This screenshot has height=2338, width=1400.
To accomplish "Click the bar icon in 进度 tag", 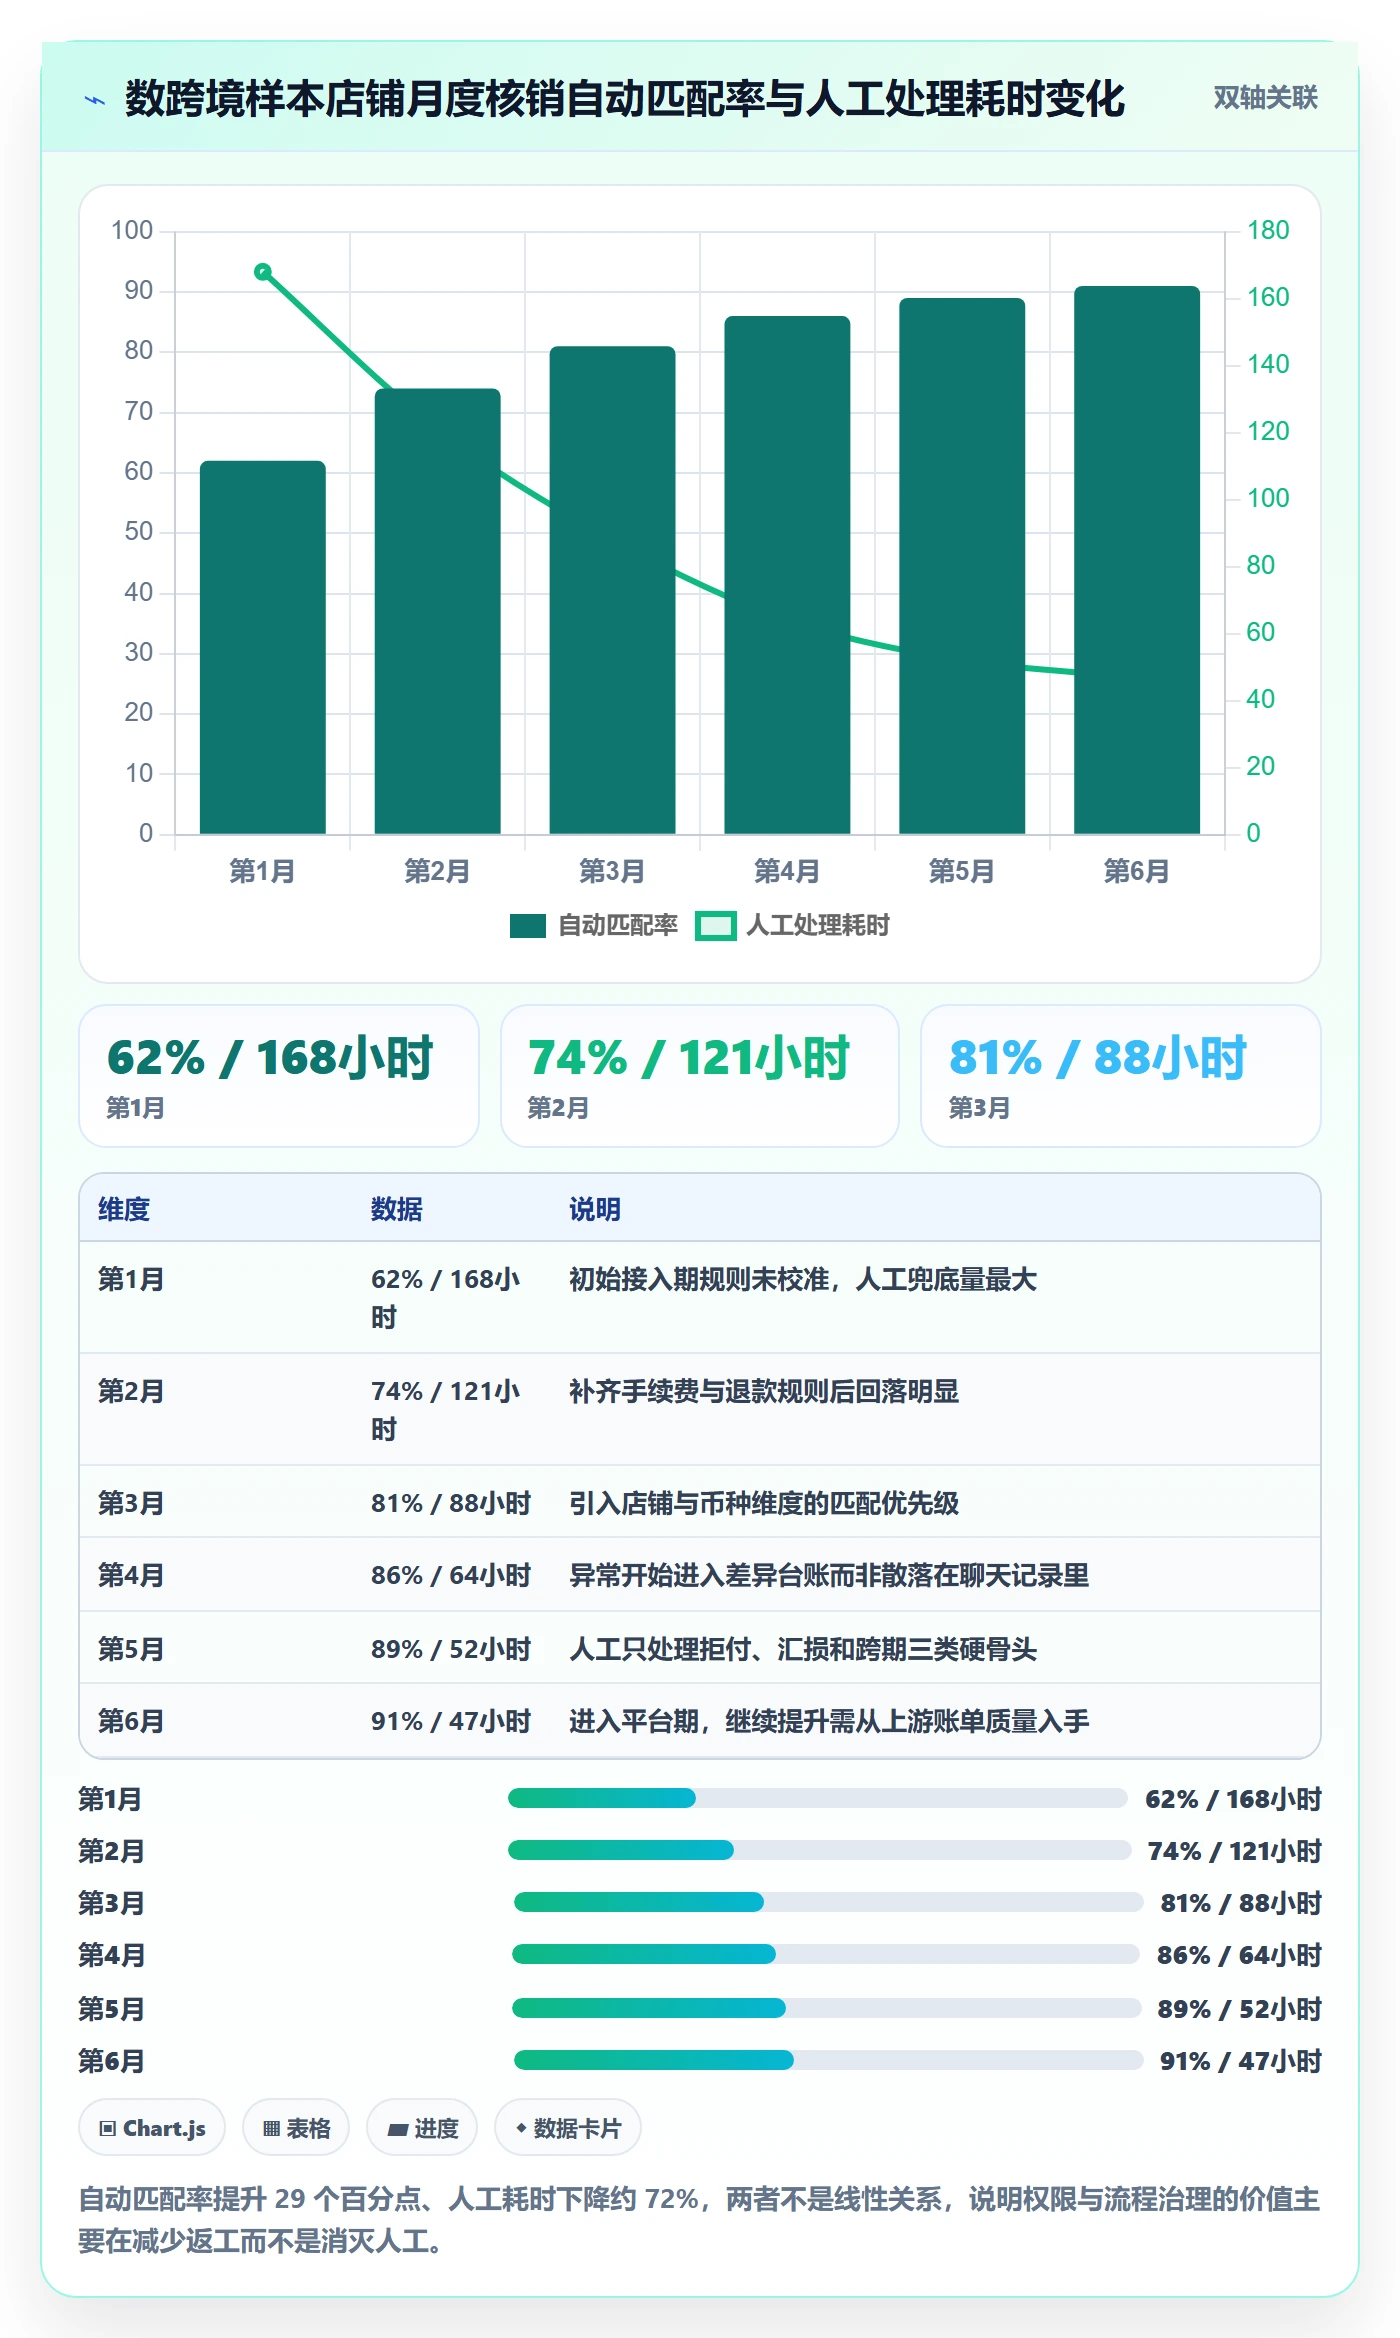I will tap(398, 2129).
